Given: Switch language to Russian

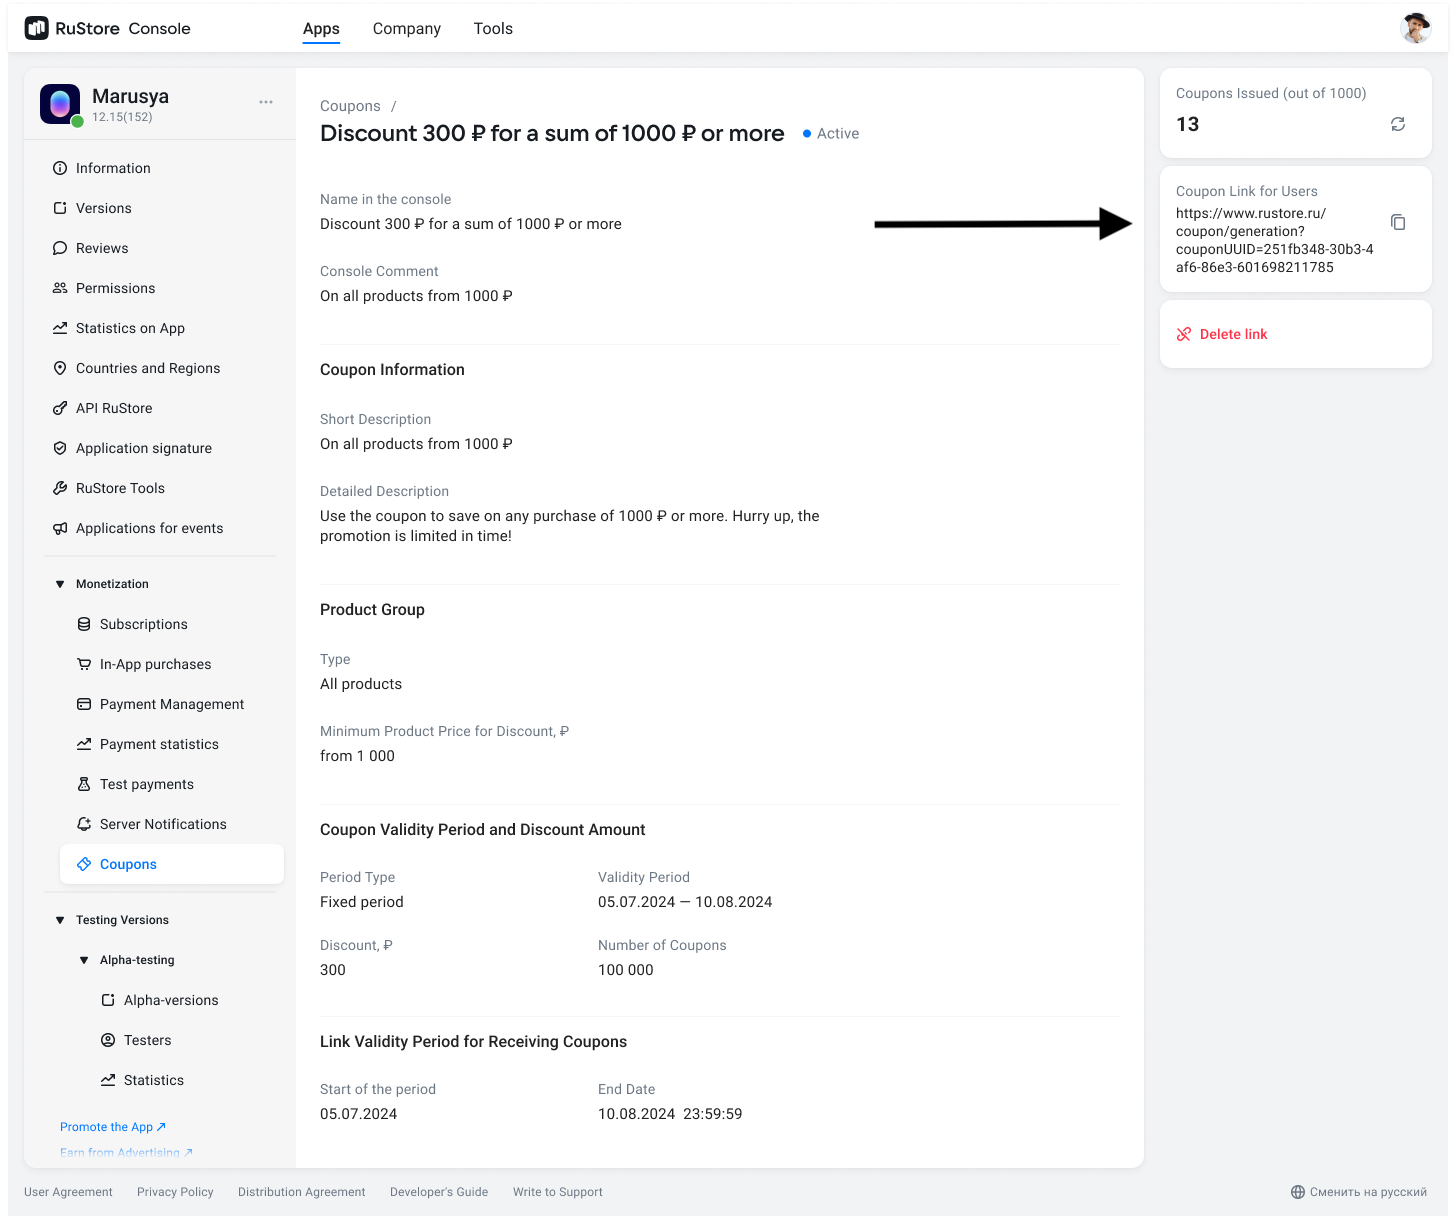Looking at the screenshot, I should [1359, 1192].
